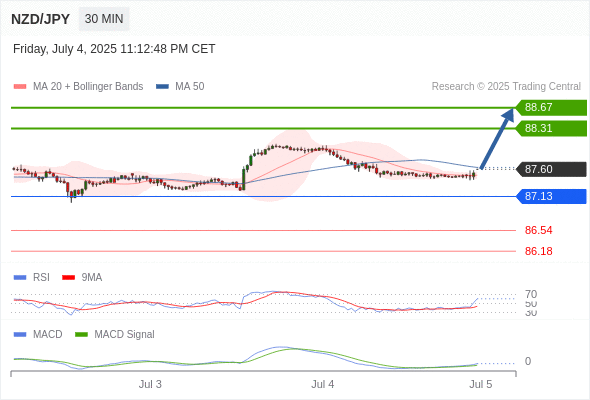Viewport: 590px width, 400px height.
Task: Click the MACD Signal green legend marker
Action: pyautogui.click(x=81, y=335)
